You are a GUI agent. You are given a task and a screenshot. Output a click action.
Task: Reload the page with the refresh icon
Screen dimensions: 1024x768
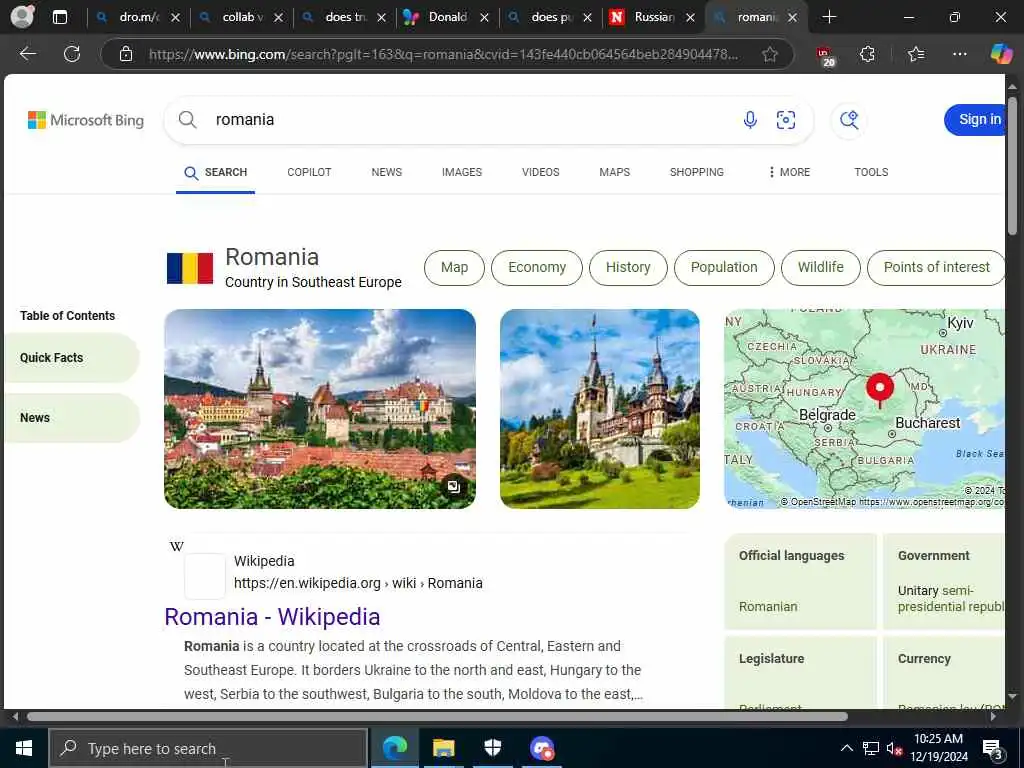[x=72, y=54]
